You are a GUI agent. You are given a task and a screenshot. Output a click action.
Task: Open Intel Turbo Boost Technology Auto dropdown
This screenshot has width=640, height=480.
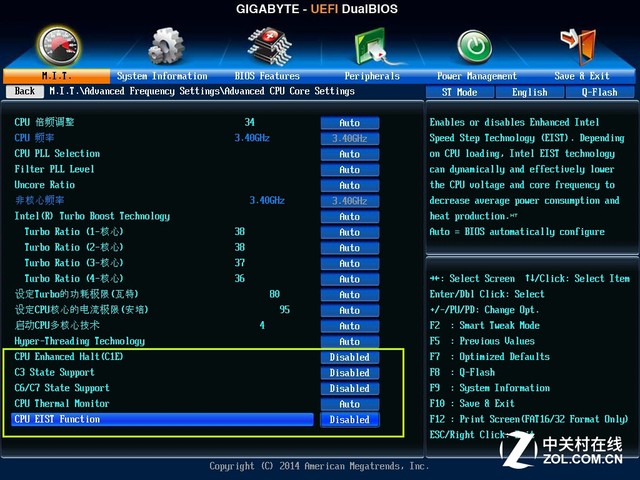[350, 217]
